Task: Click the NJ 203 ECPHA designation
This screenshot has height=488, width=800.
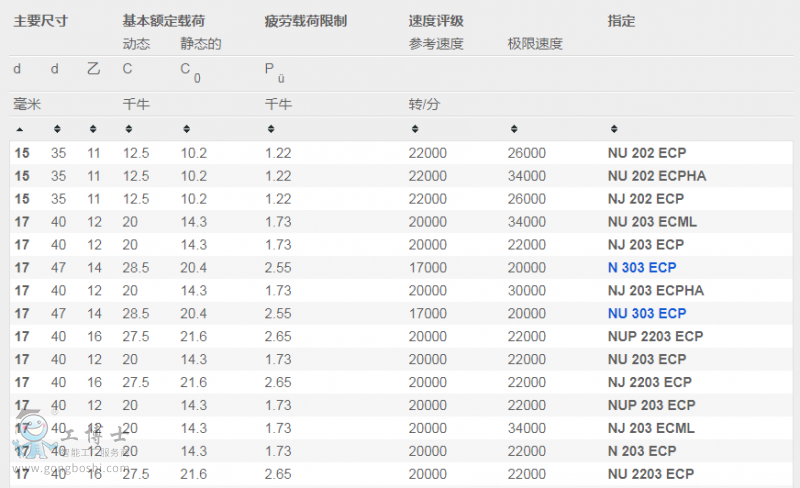Action: 656,290
